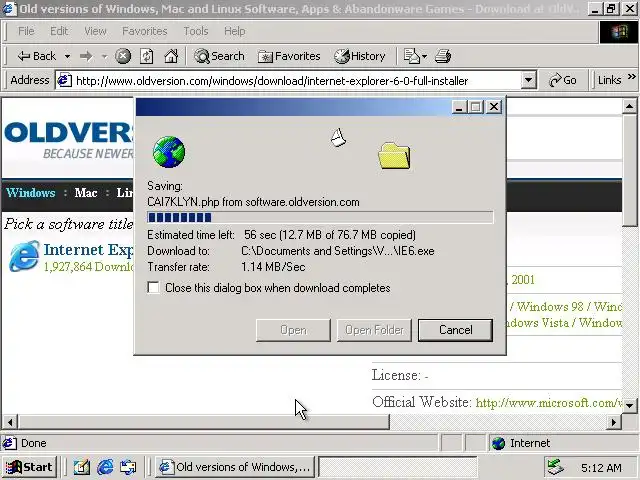Screen dimensions: 640x480
Task: Click the disabled Open button
Action: 293,330
